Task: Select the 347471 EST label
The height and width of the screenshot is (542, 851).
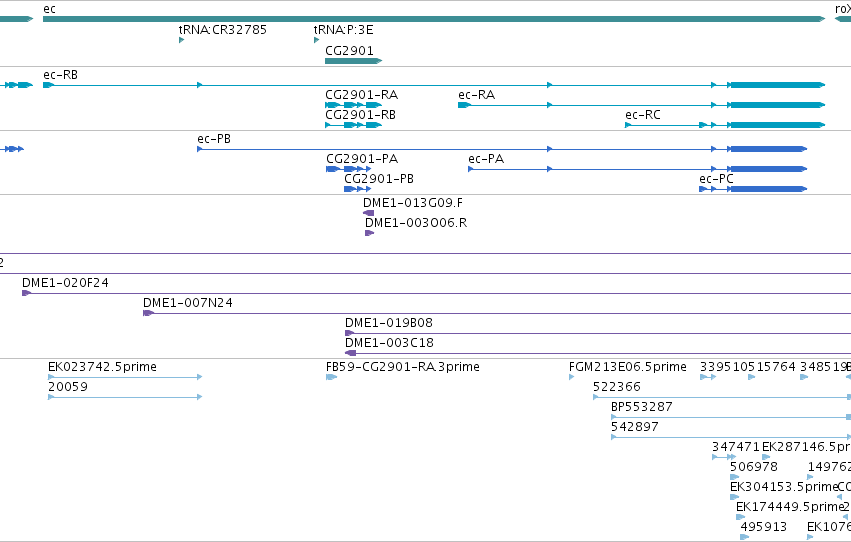Action: (x=736, y=447)
